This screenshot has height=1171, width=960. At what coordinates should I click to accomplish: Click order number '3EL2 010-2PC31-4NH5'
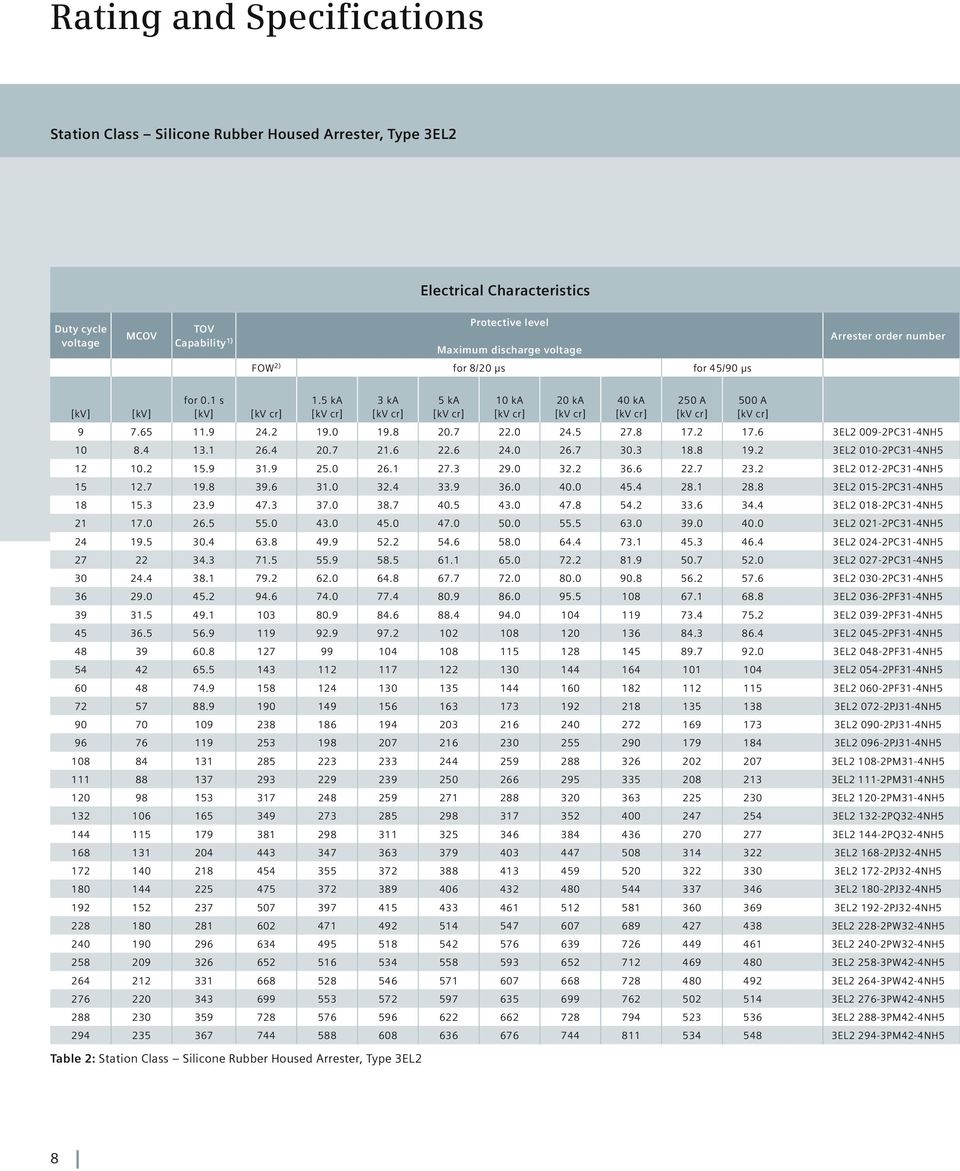(x=888, y=450)
